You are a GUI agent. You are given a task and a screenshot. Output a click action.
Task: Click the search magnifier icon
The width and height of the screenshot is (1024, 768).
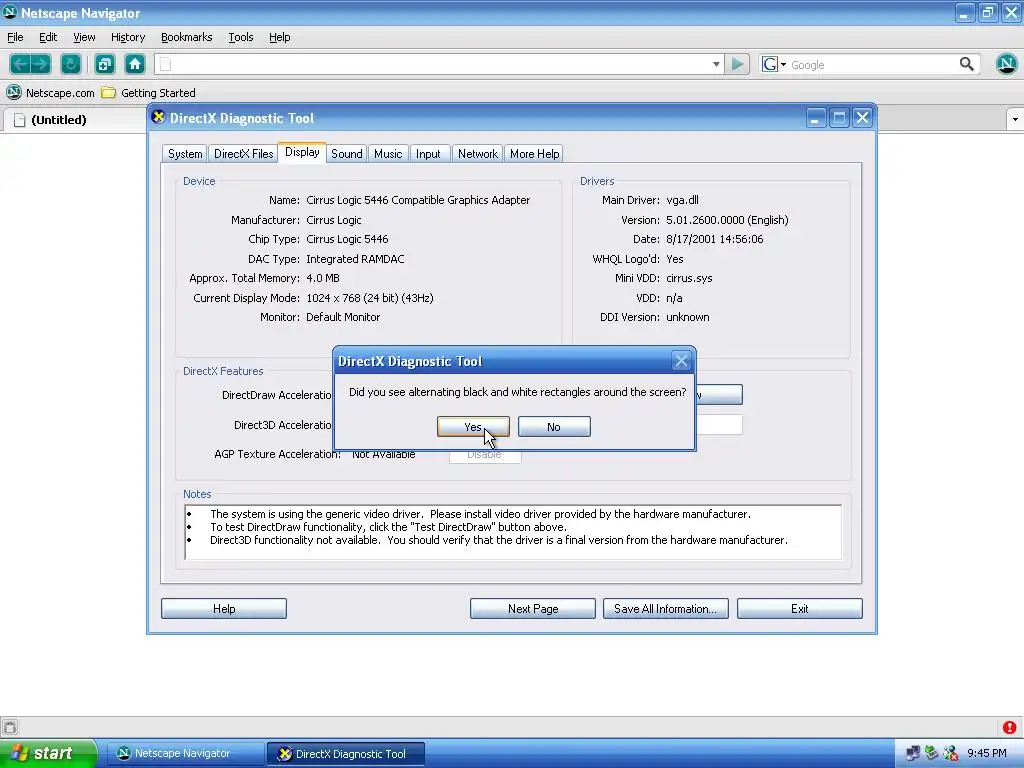pyautogui.click(x=967, y=64)
